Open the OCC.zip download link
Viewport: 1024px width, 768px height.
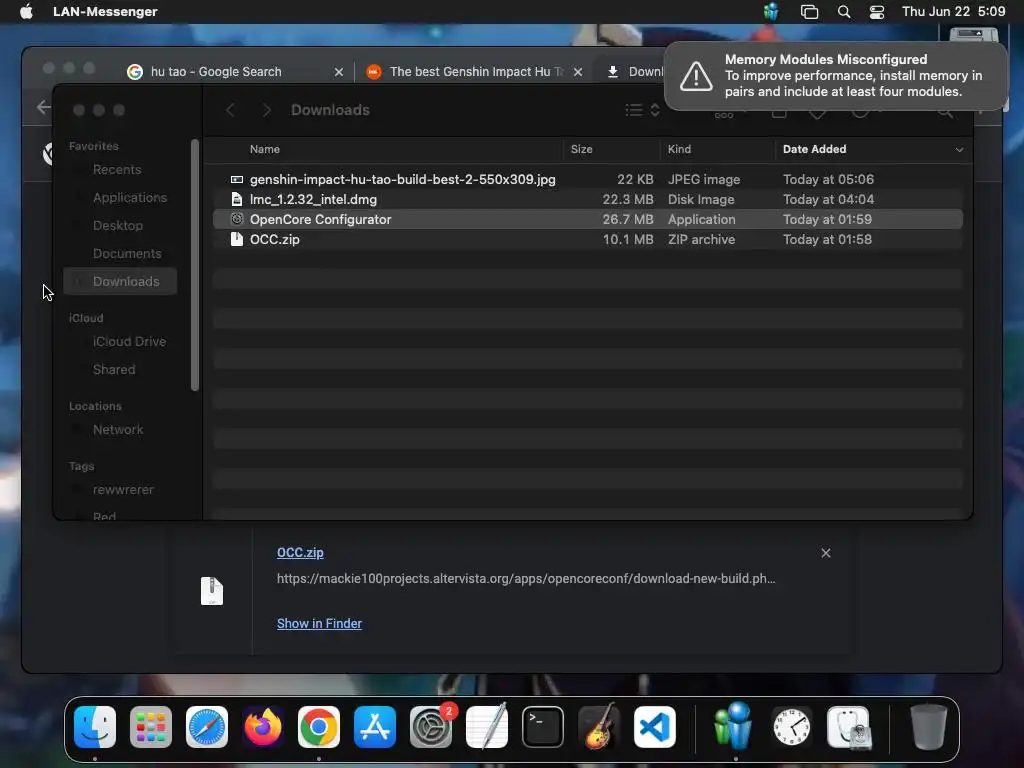(300, 552)
